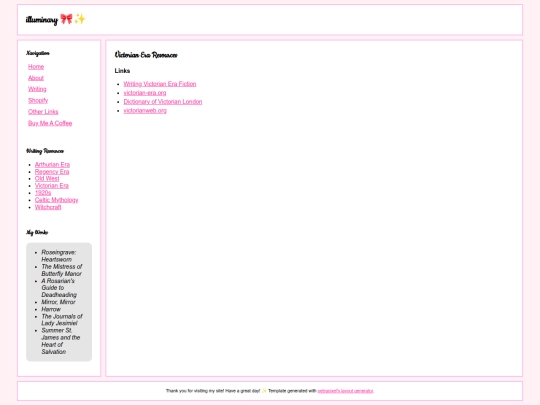Open the Witchcraft resource link
The image size is (540, 405).
pos(48,207)
